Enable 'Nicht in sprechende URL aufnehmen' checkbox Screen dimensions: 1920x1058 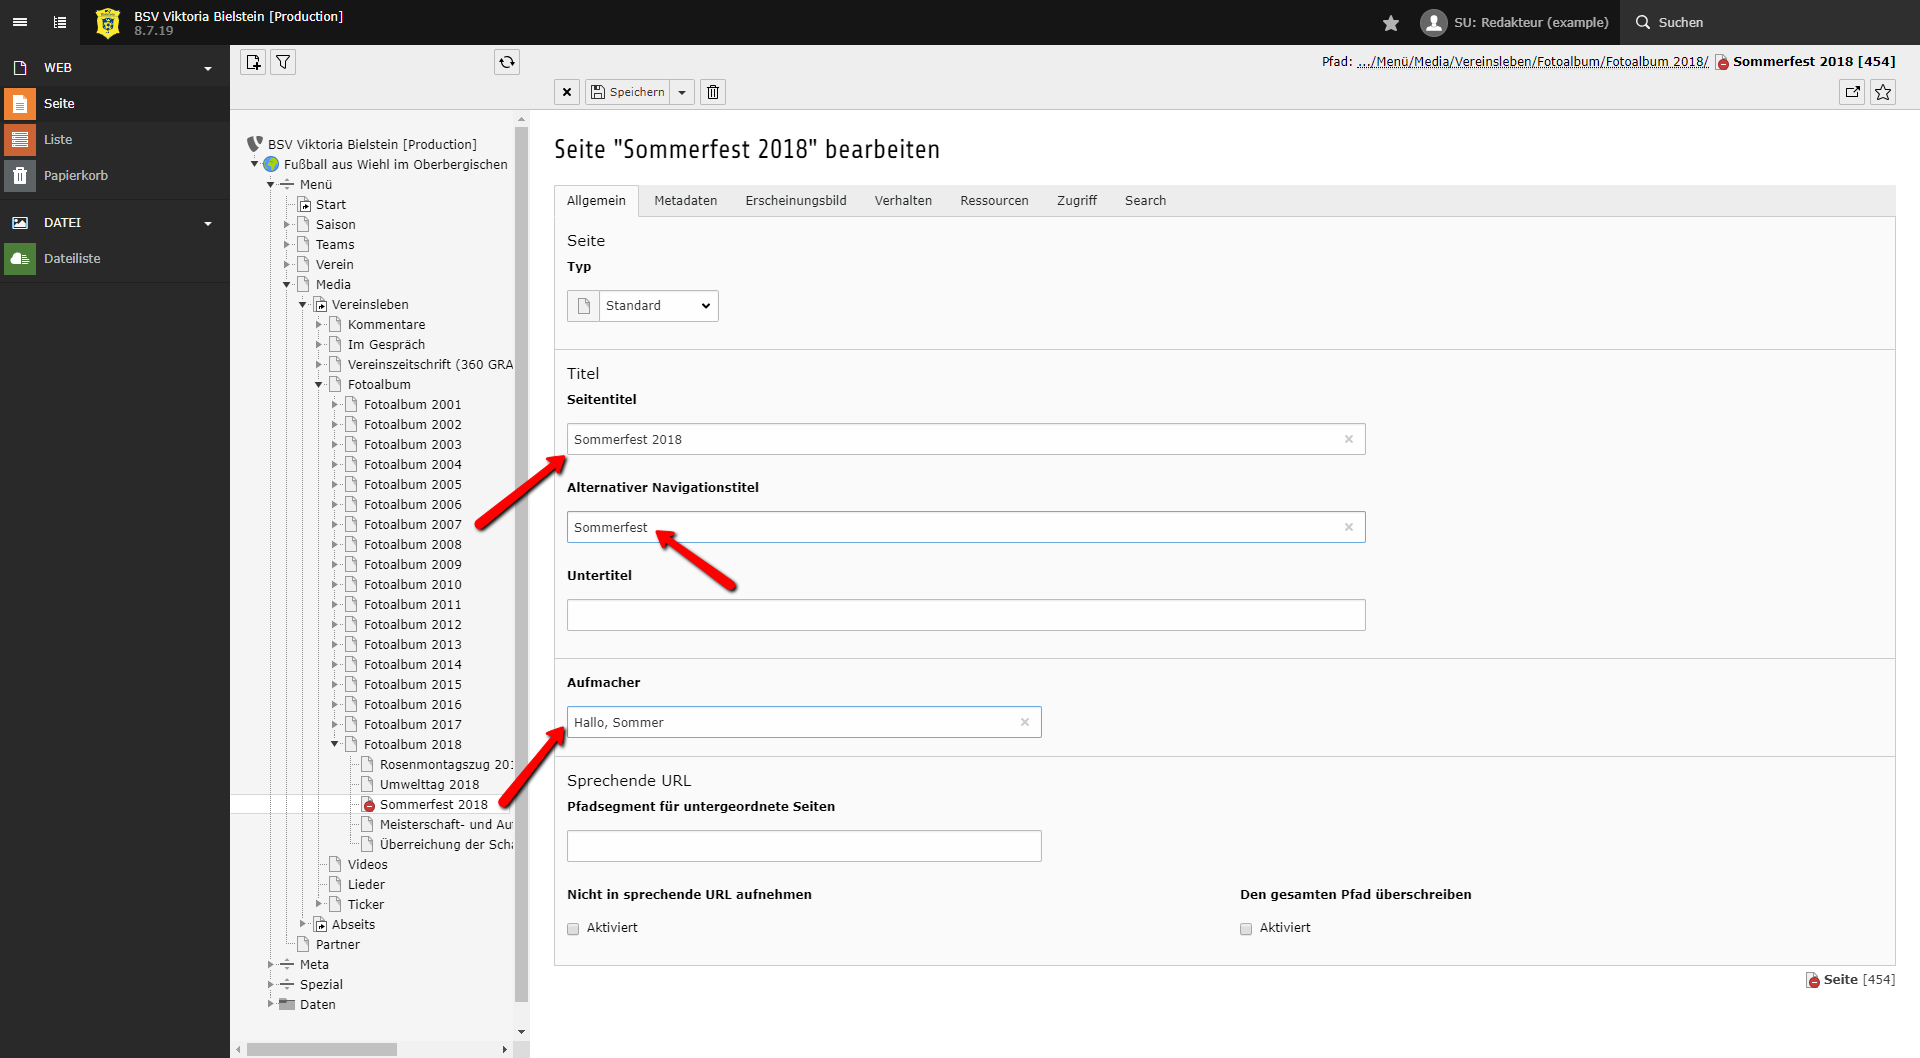pyautogui.click(x=573, y=929)
